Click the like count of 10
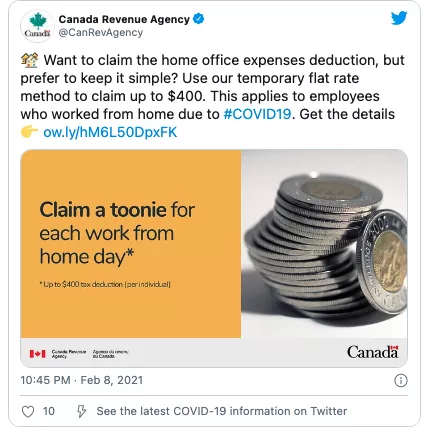The width and height of the screenshot is (427, 431). [49, 411]
